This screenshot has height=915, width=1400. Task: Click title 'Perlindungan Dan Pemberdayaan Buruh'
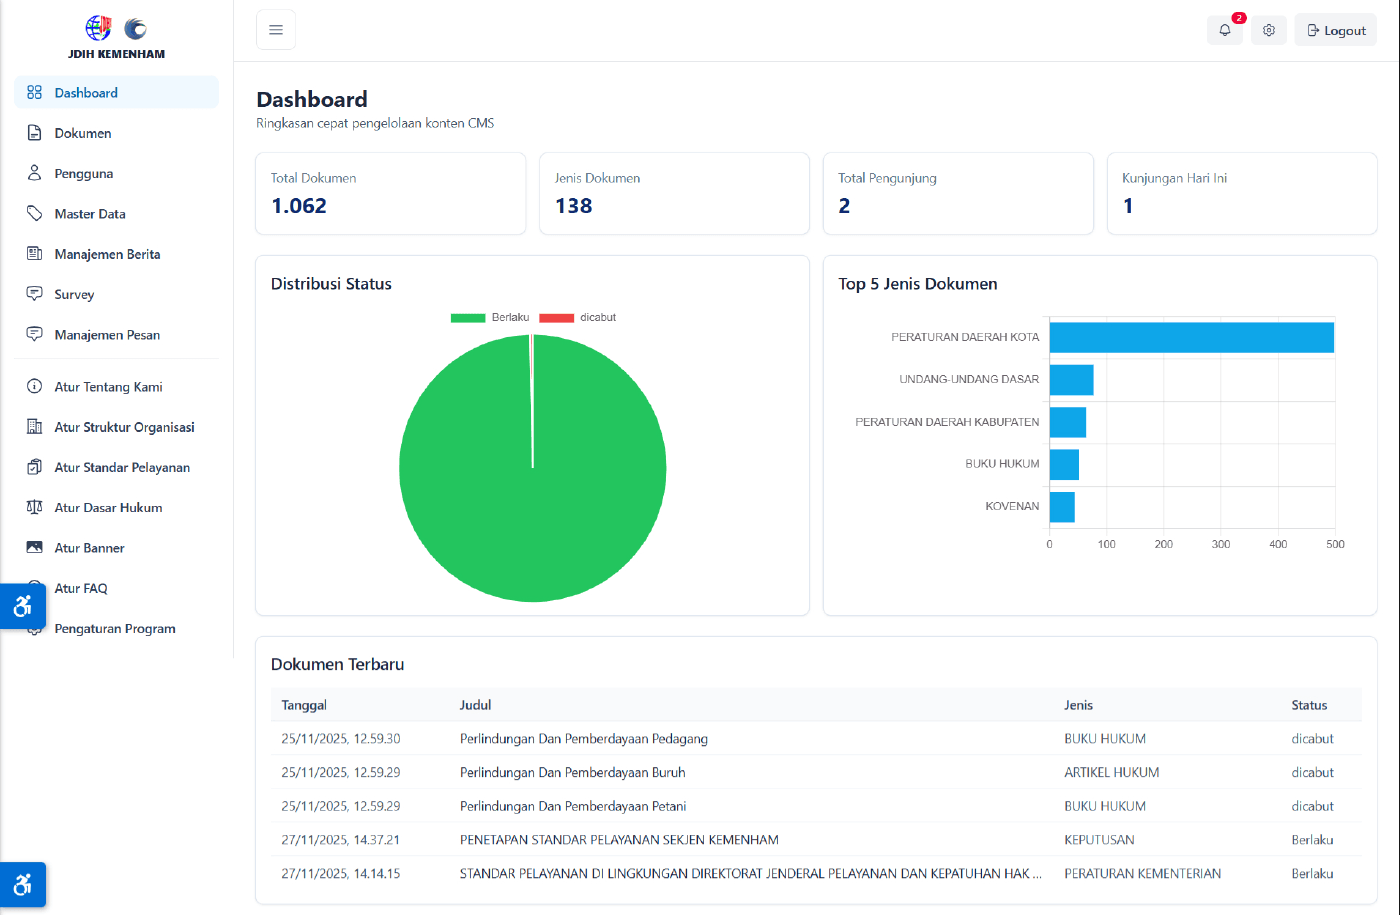(x=573, y=772)
